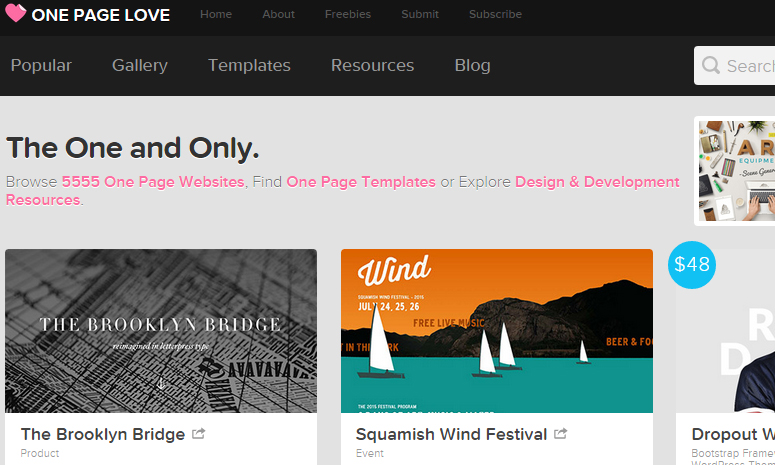775x465 pixels.
Task: Click The One and Only heading
Action: [132, 148]
